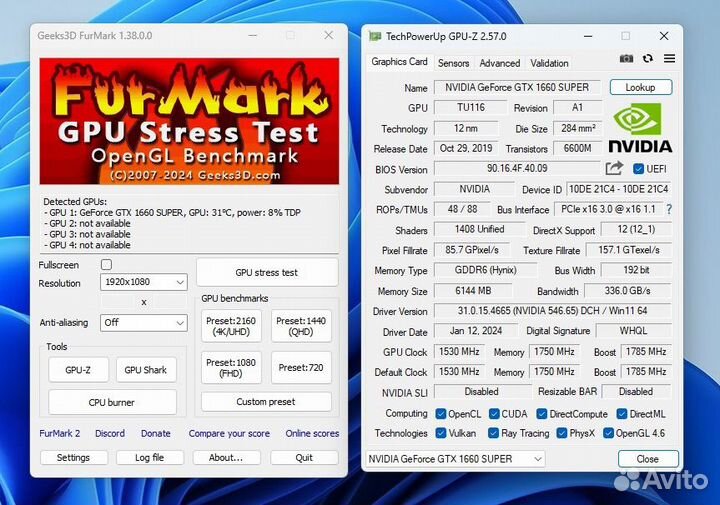
Task: Click the Memory Type GDDR6 (Hynix) value
Action: click(485, 270)
